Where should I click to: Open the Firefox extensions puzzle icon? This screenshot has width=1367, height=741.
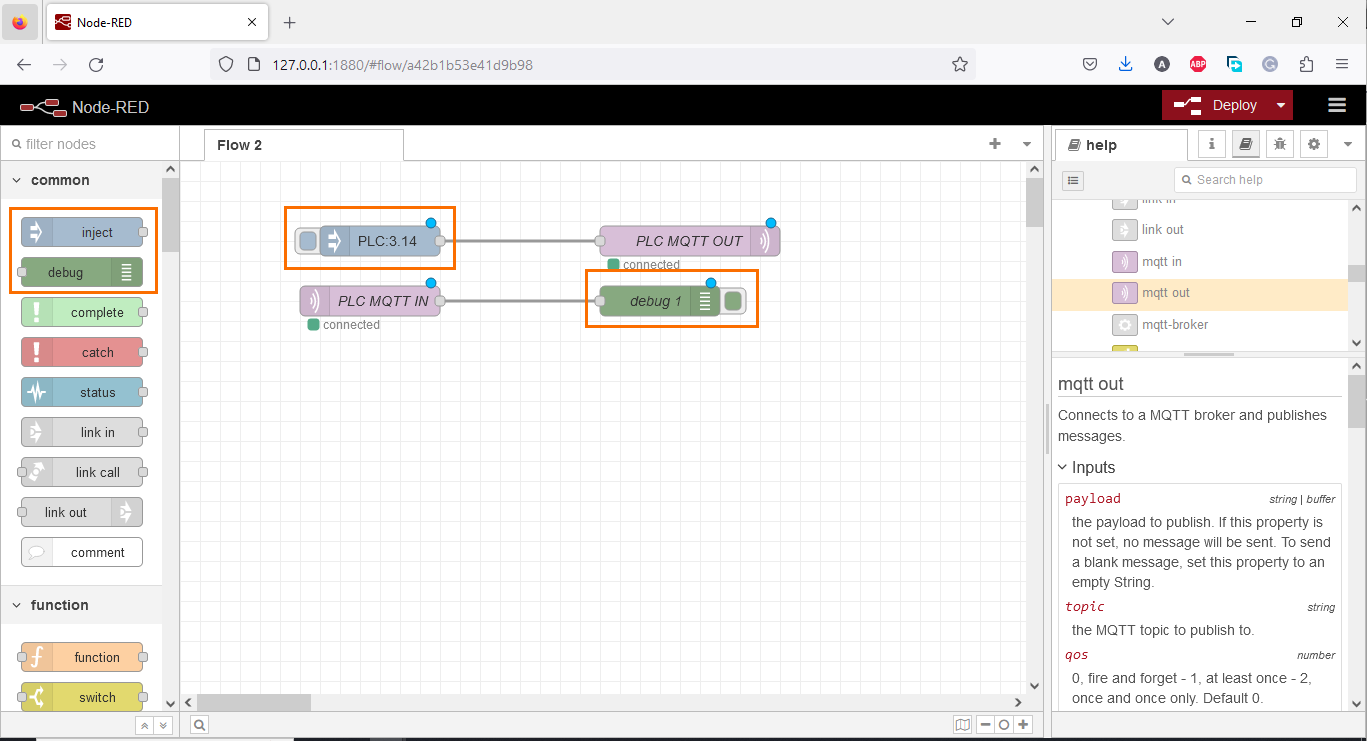(x=1306, y=64)
